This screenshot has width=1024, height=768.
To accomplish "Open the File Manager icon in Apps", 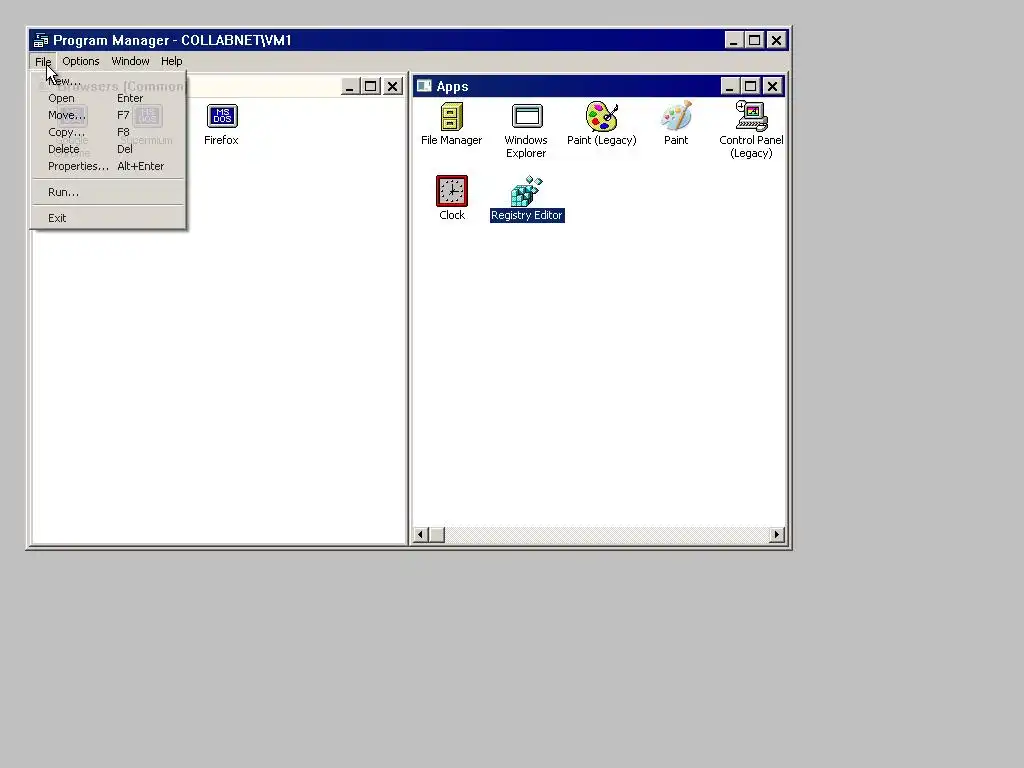I will click(451, 117).
